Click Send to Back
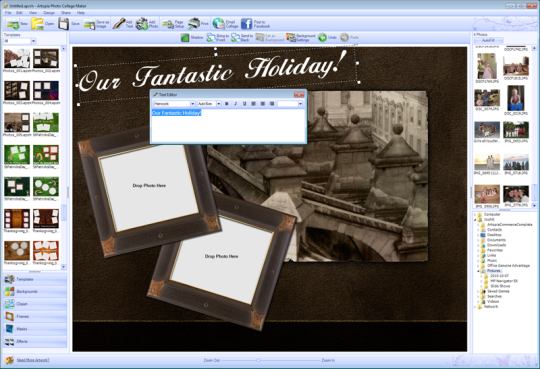This screenshot has width=540, height=369. click(x=242, y=38)
